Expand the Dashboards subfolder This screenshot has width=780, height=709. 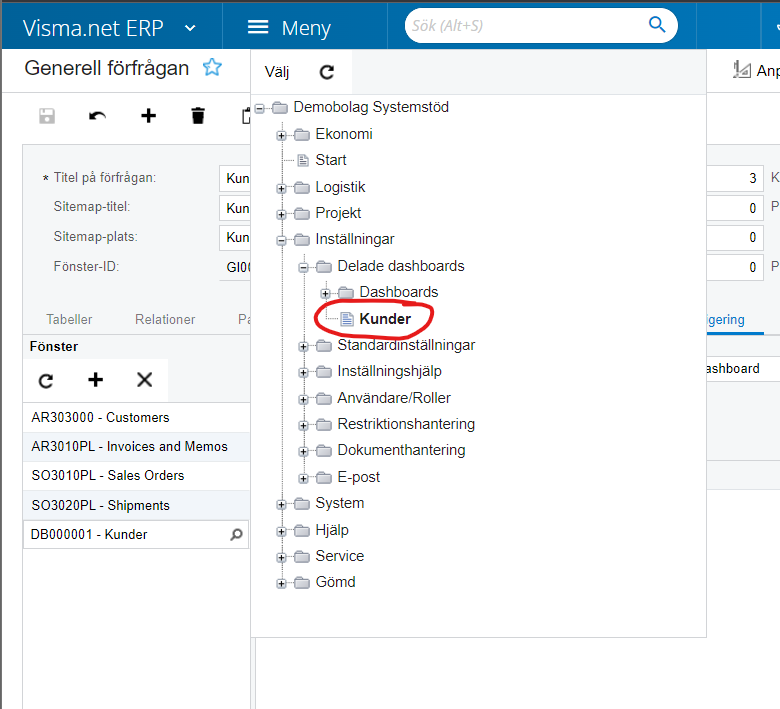point(325,294)
